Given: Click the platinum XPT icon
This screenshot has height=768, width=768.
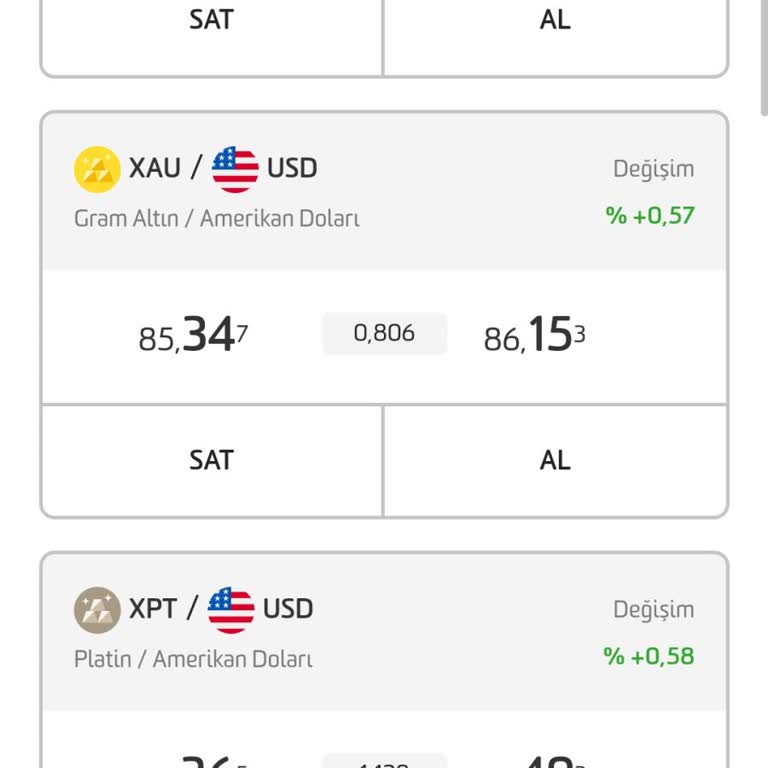Looking at the screenshot, I should click(x=97, y=609).
